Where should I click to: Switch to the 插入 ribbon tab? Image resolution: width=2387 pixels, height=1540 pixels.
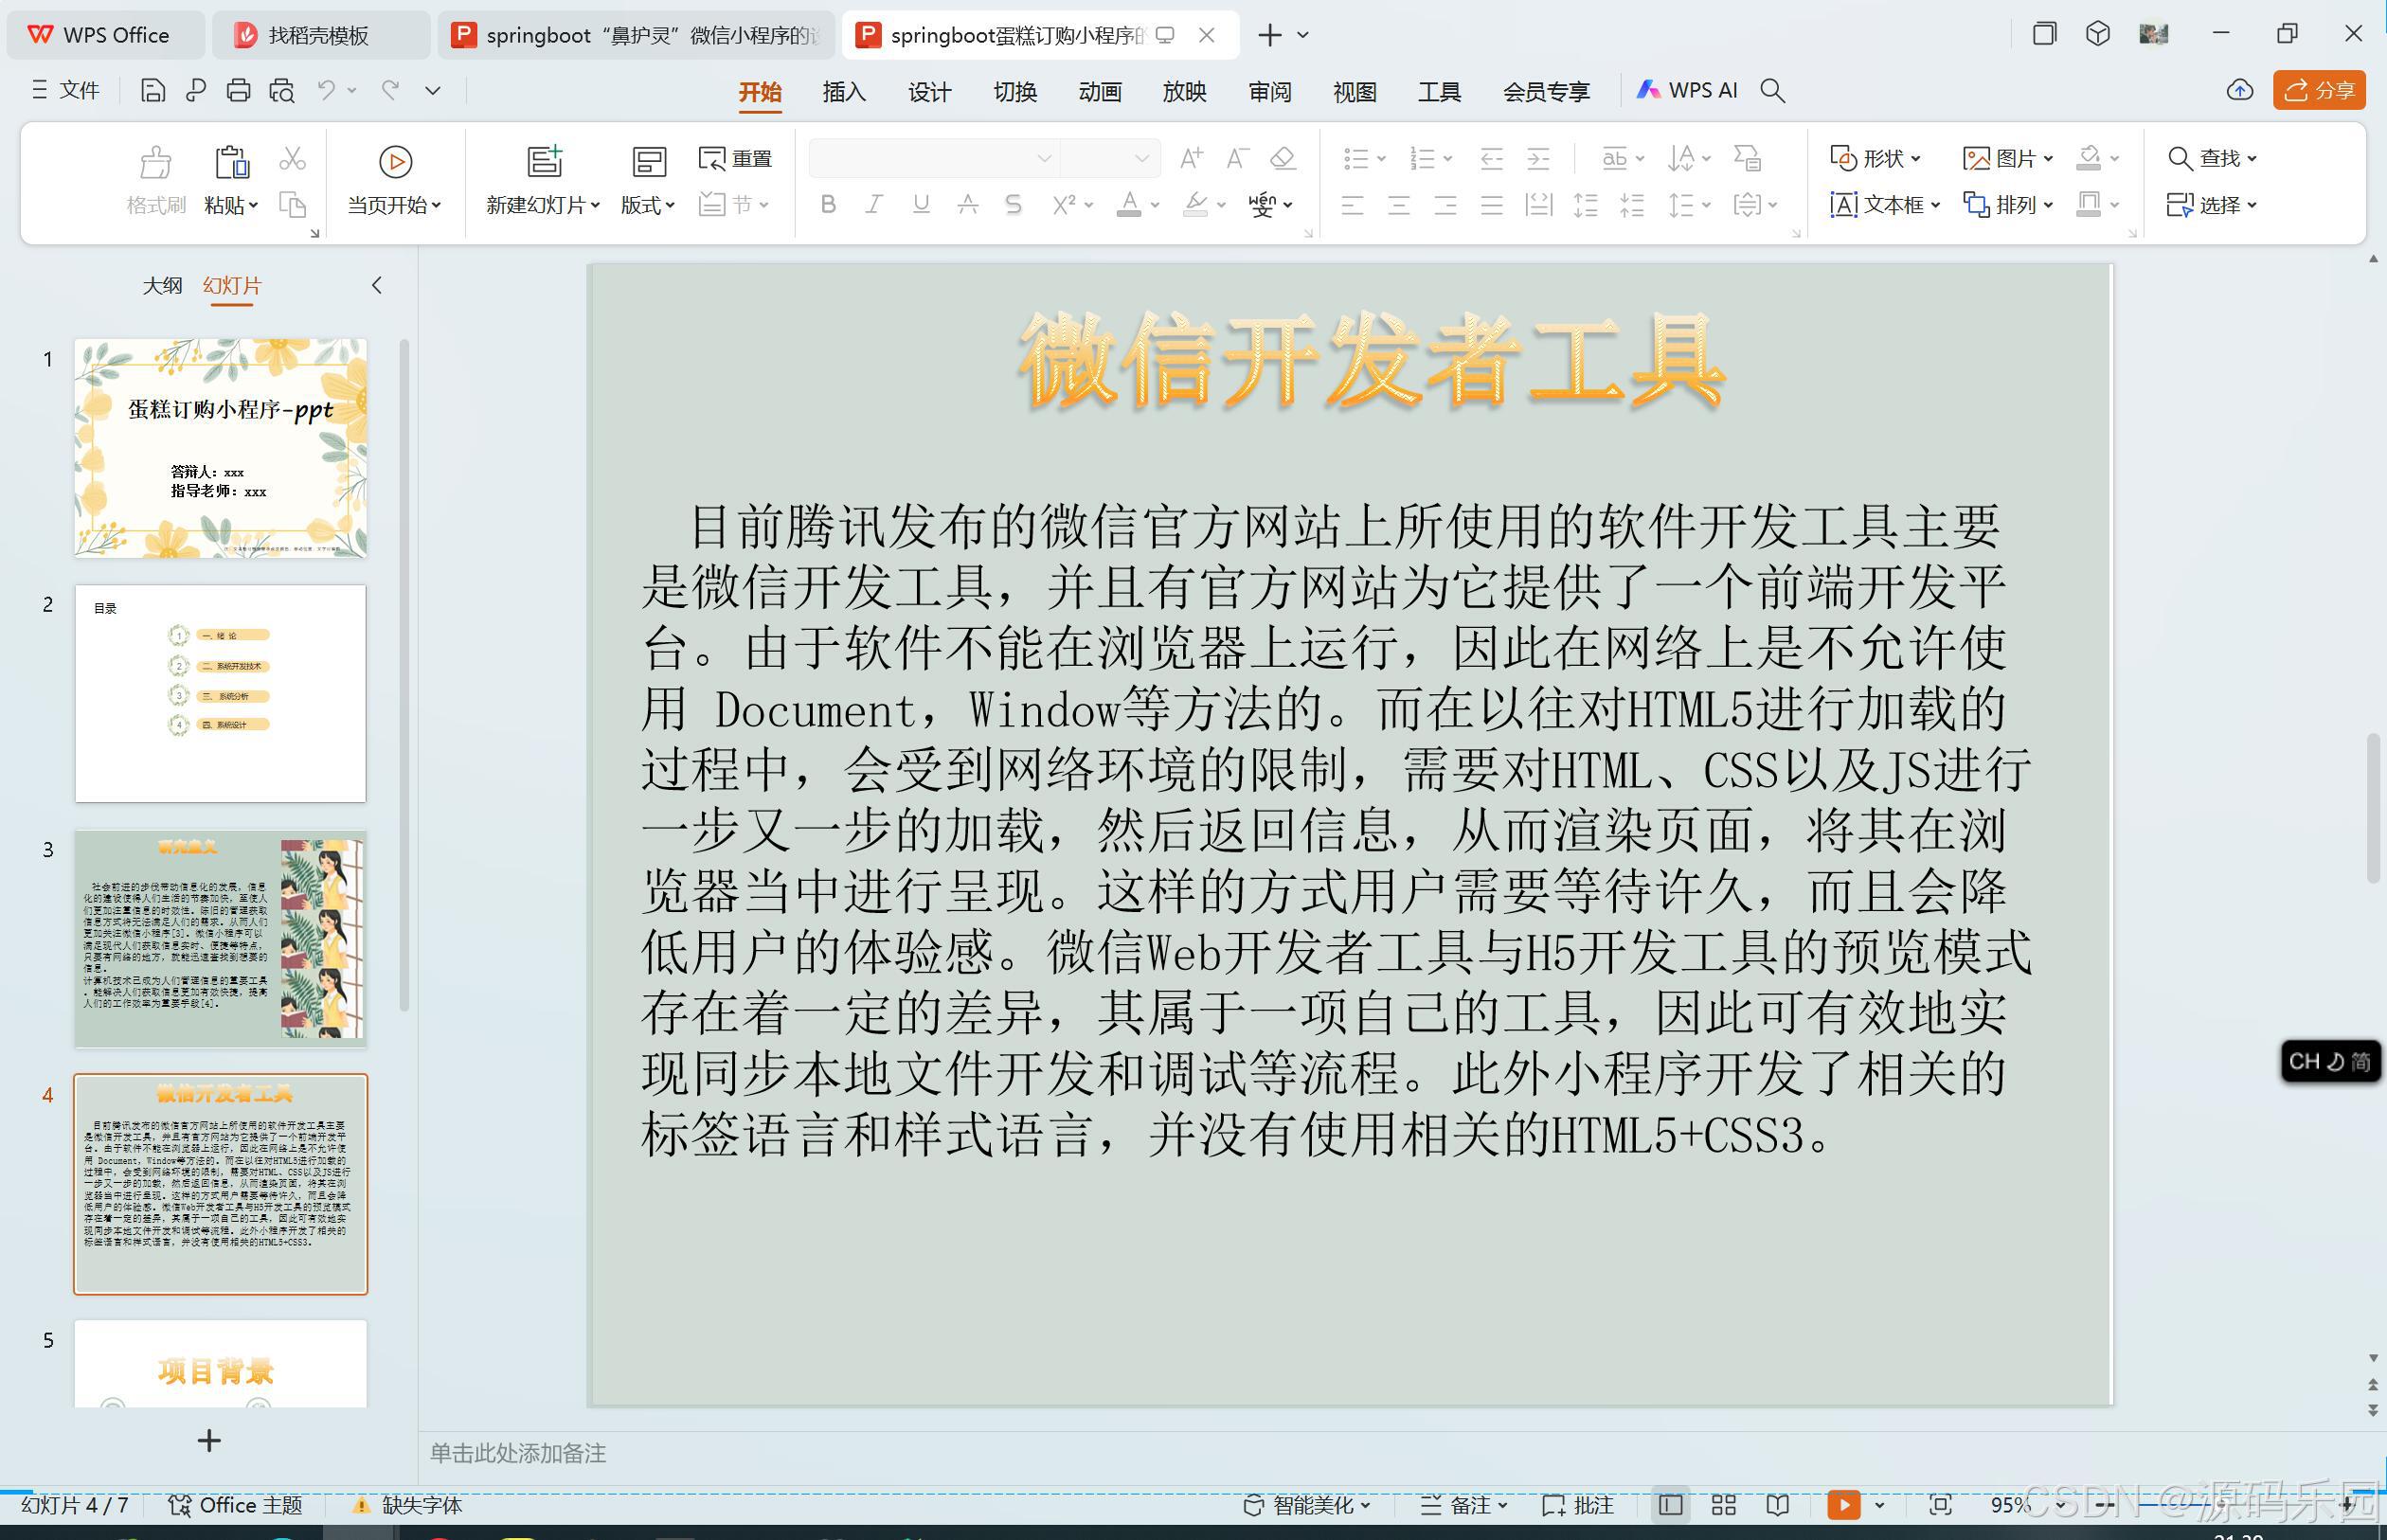[843, 91]
